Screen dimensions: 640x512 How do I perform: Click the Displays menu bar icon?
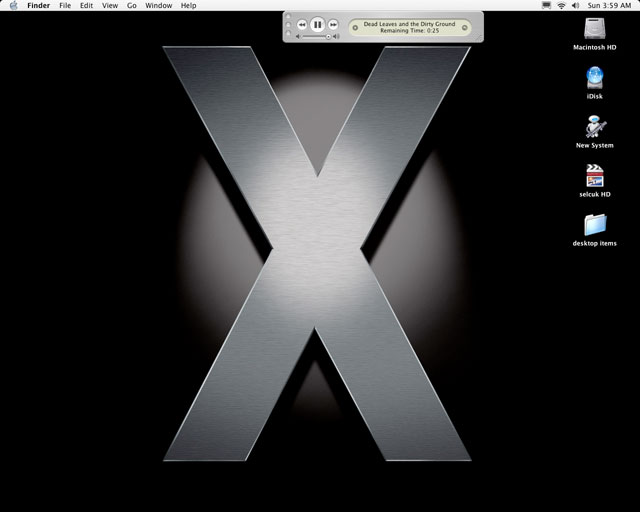[x=546, y=5]
